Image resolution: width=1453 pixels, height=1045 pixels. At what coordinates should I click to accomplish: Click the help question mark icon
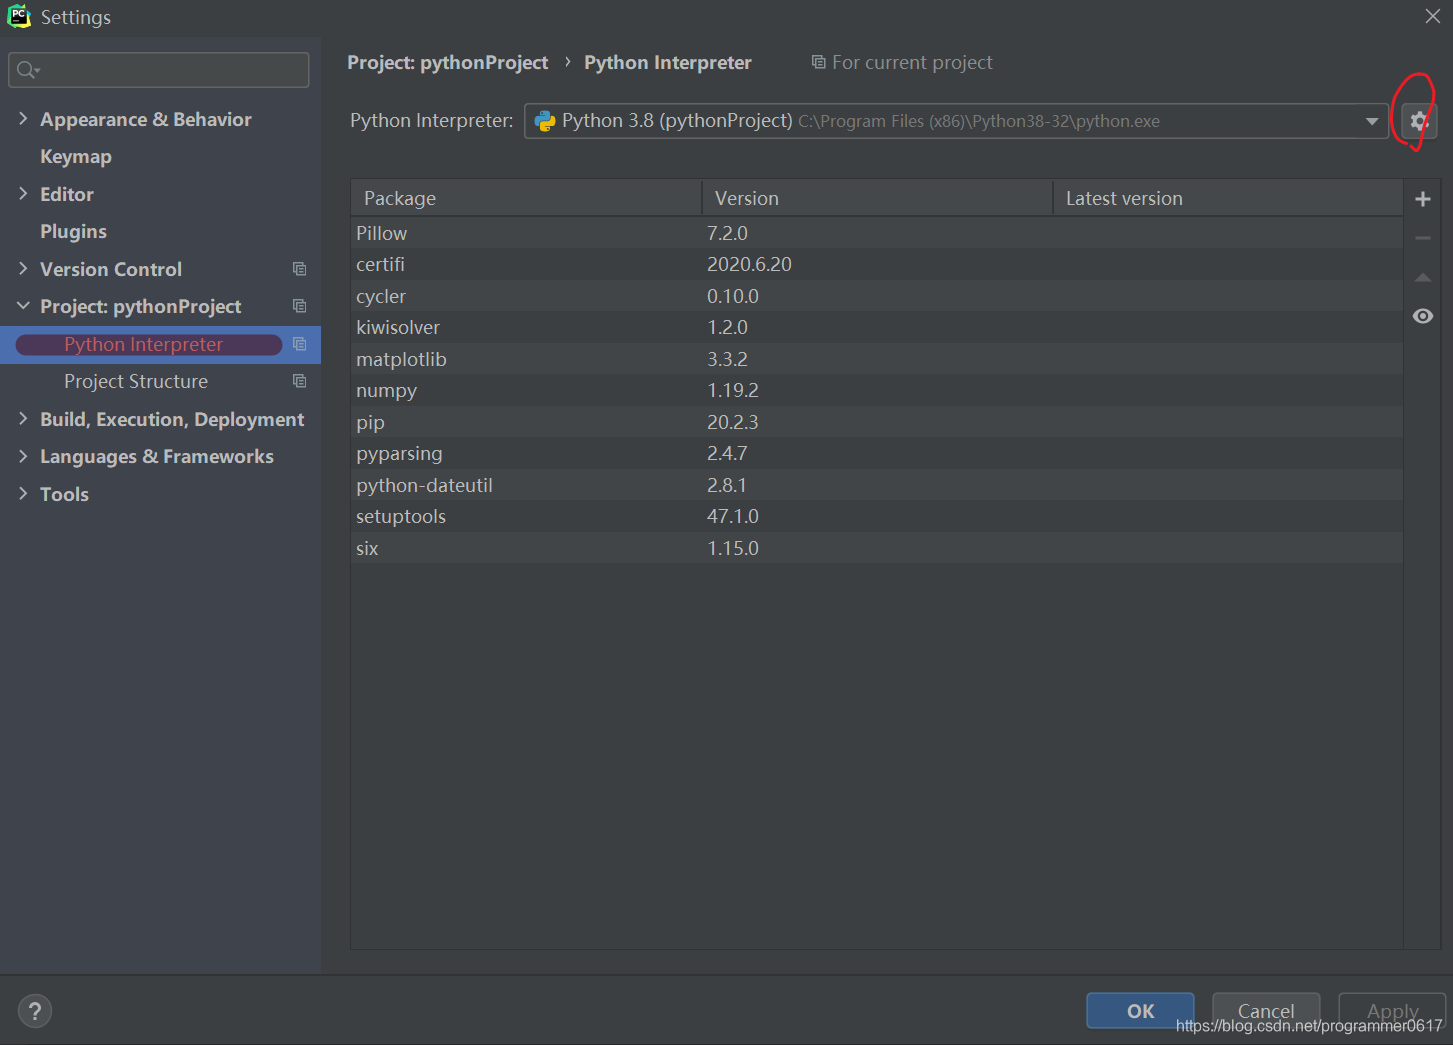(x=34, y=1010)
